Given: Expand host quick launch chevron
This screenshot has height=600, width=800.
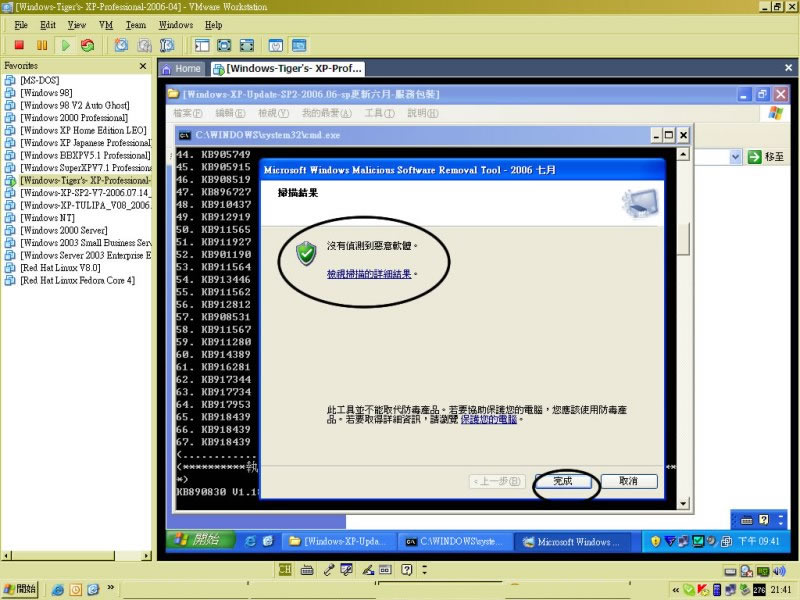Looking at the screenshot, I should tap(110, 588).
